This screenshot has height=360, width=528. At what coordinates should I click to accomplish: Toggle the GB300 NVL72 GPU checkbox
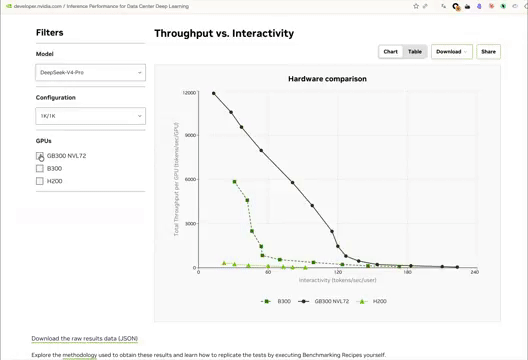click(40, 156)
